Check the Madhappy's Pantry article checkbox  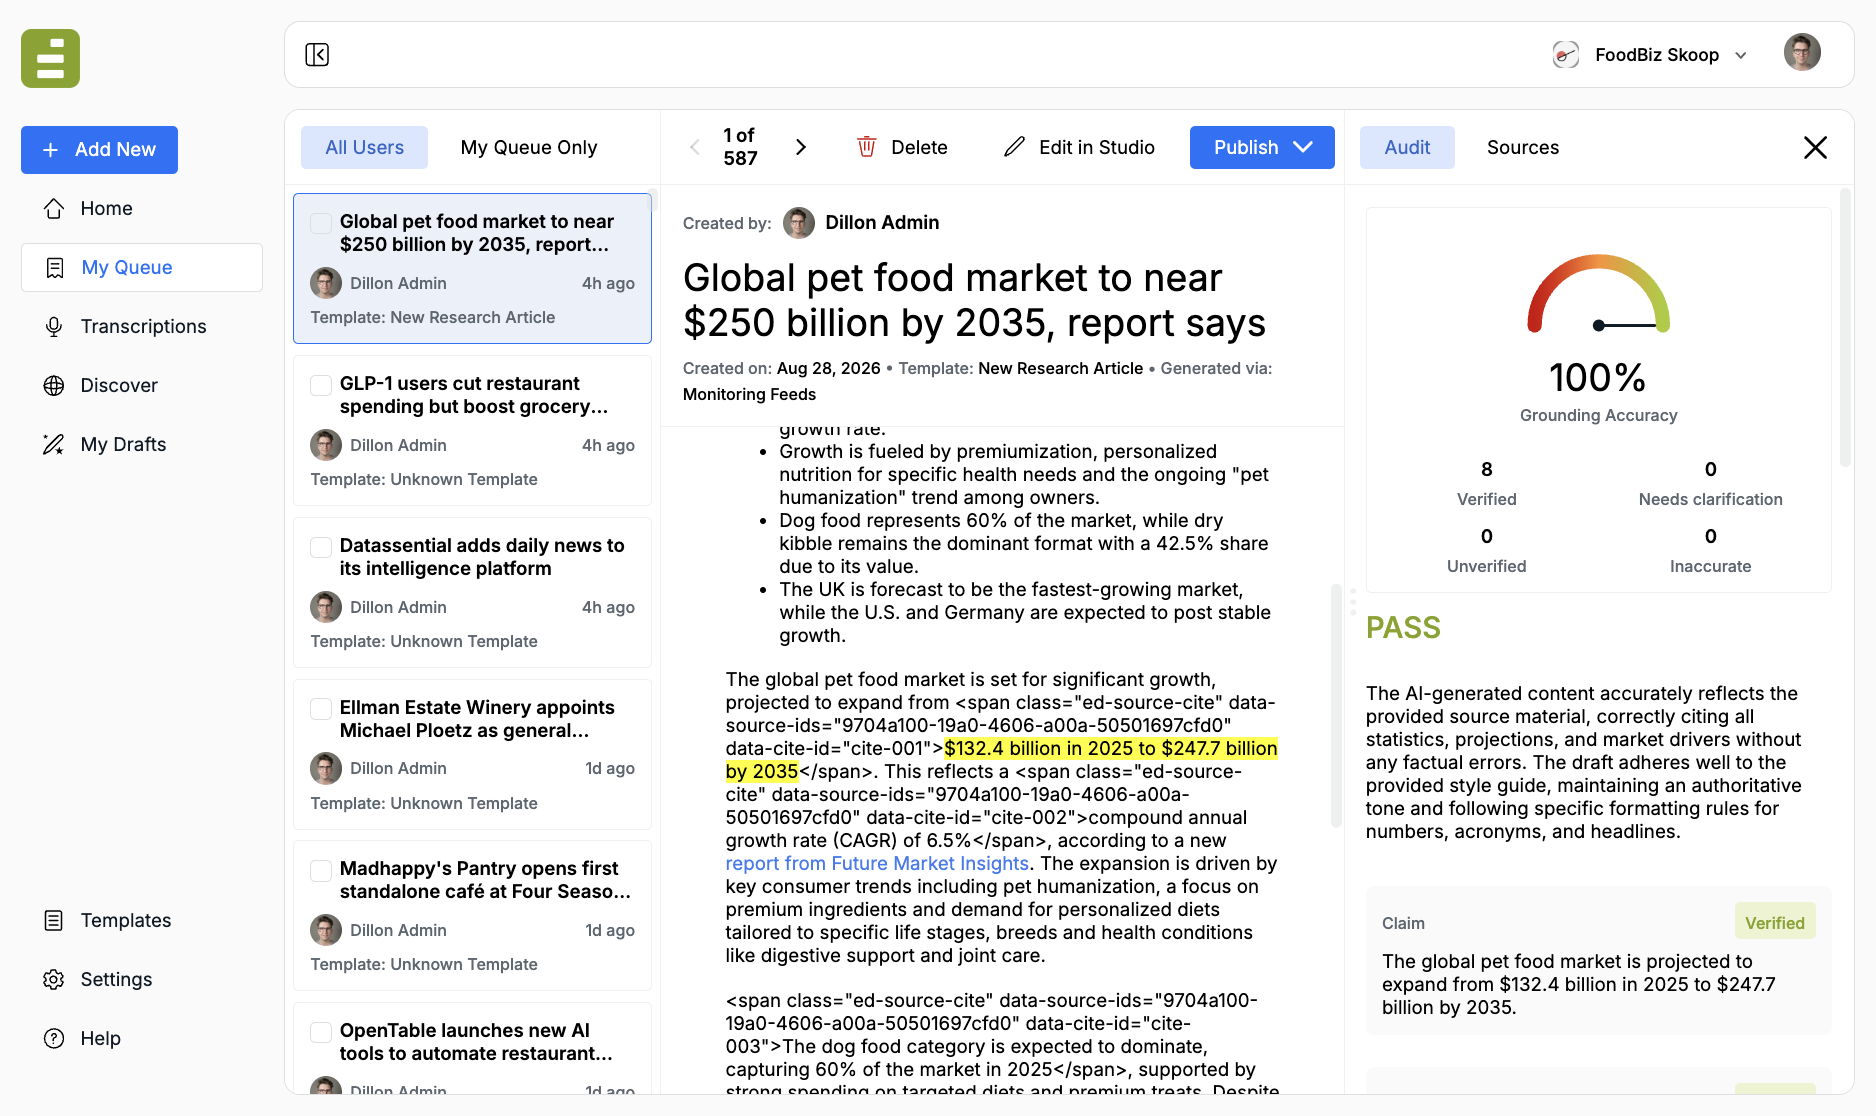[321, 869]
